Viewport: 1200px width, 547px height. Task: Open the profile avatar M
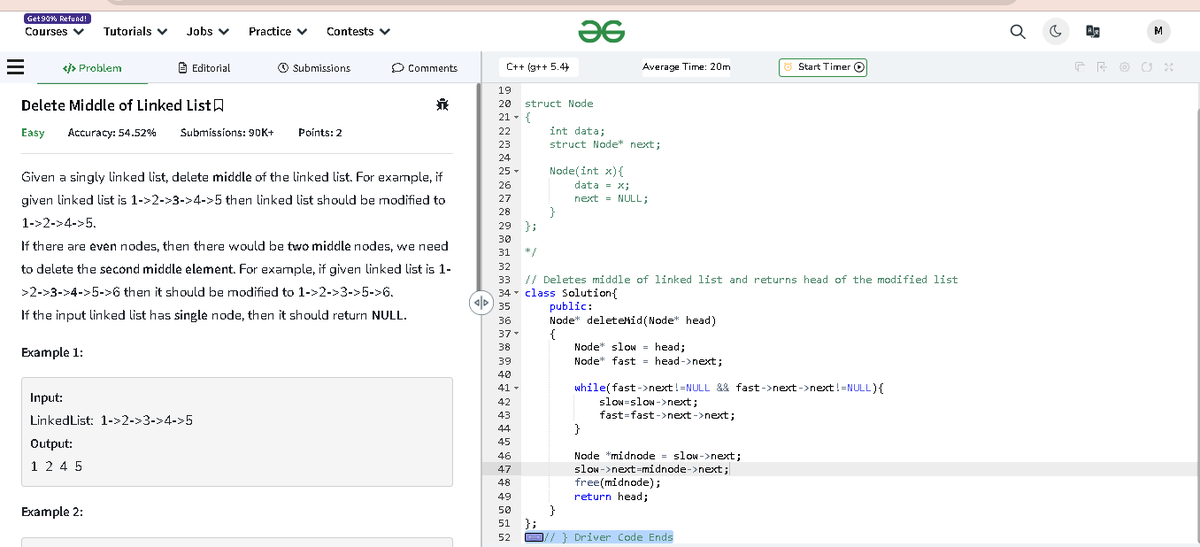point(1157,32)
